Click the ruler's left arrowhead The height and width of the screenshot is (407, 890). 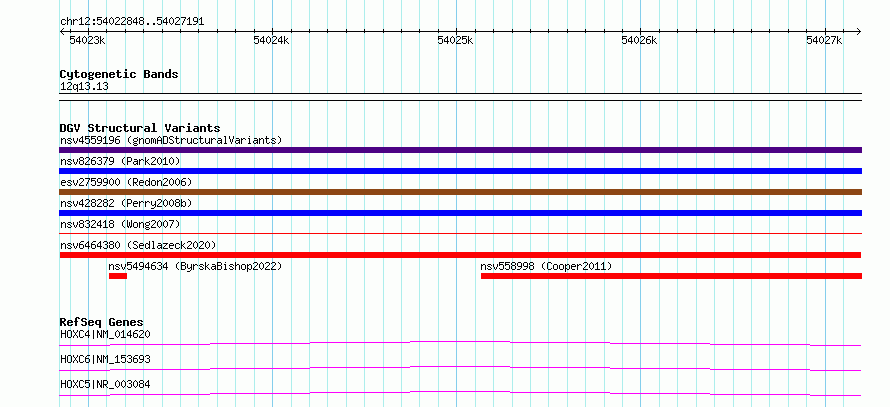pos(62,32)
